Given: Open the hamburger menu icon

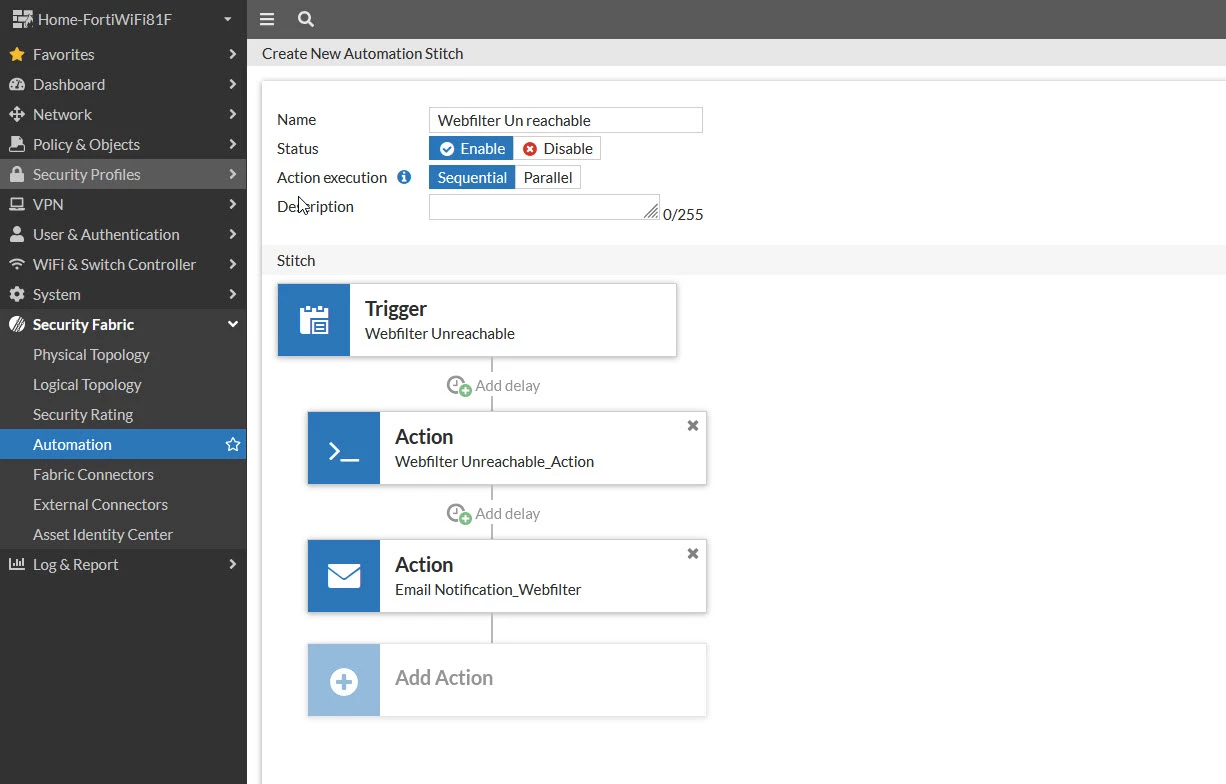Looking at the screenshot, I should pos(267,19).
